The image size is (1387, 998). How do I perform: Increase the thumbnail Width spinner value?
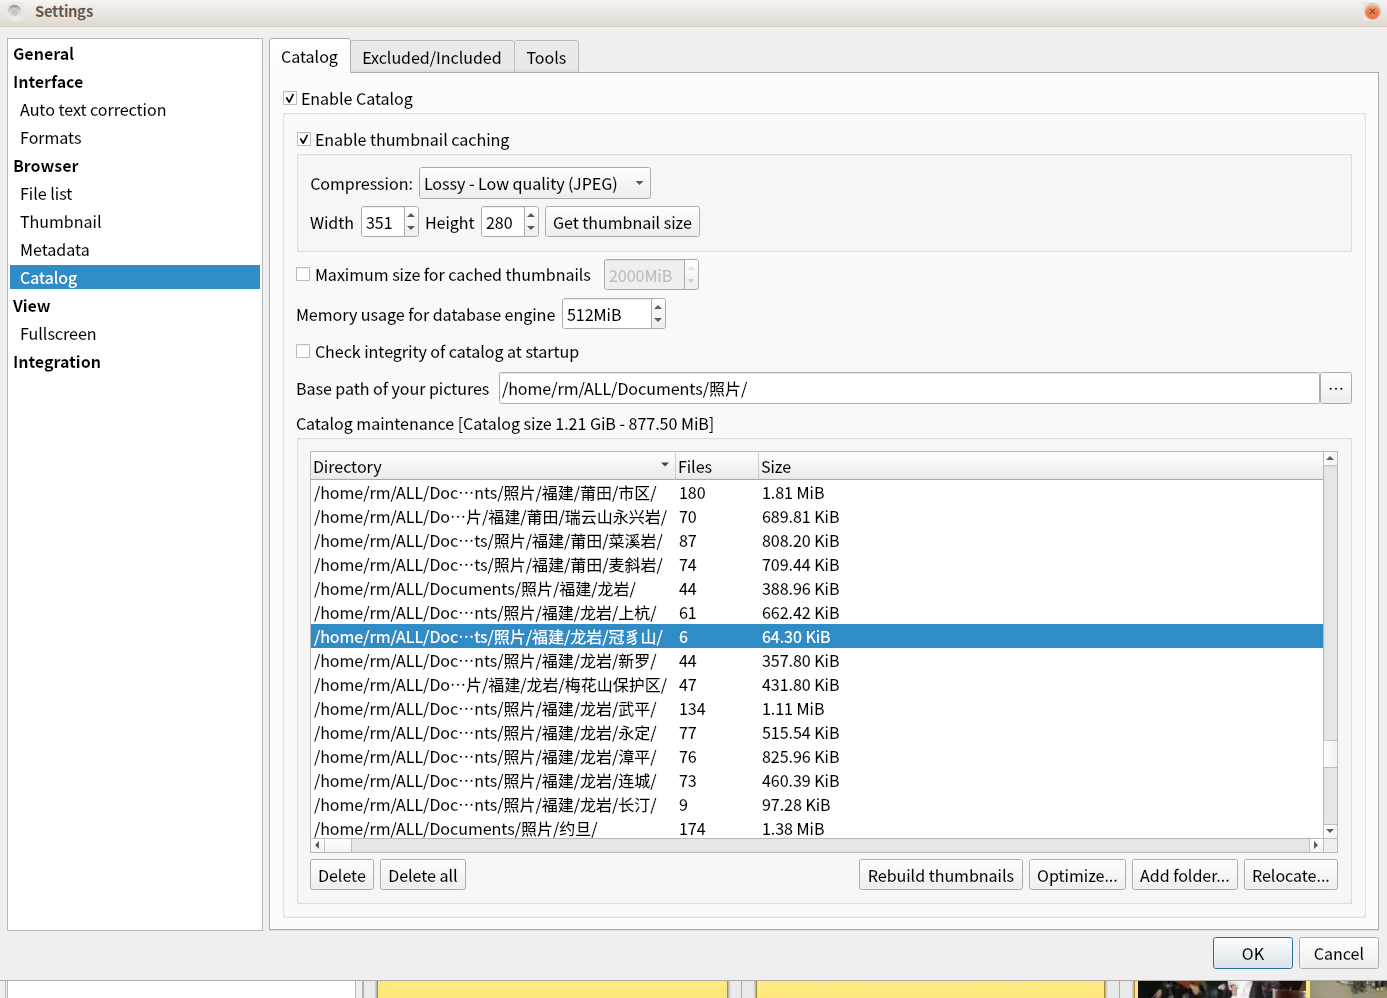coord(410,215)
